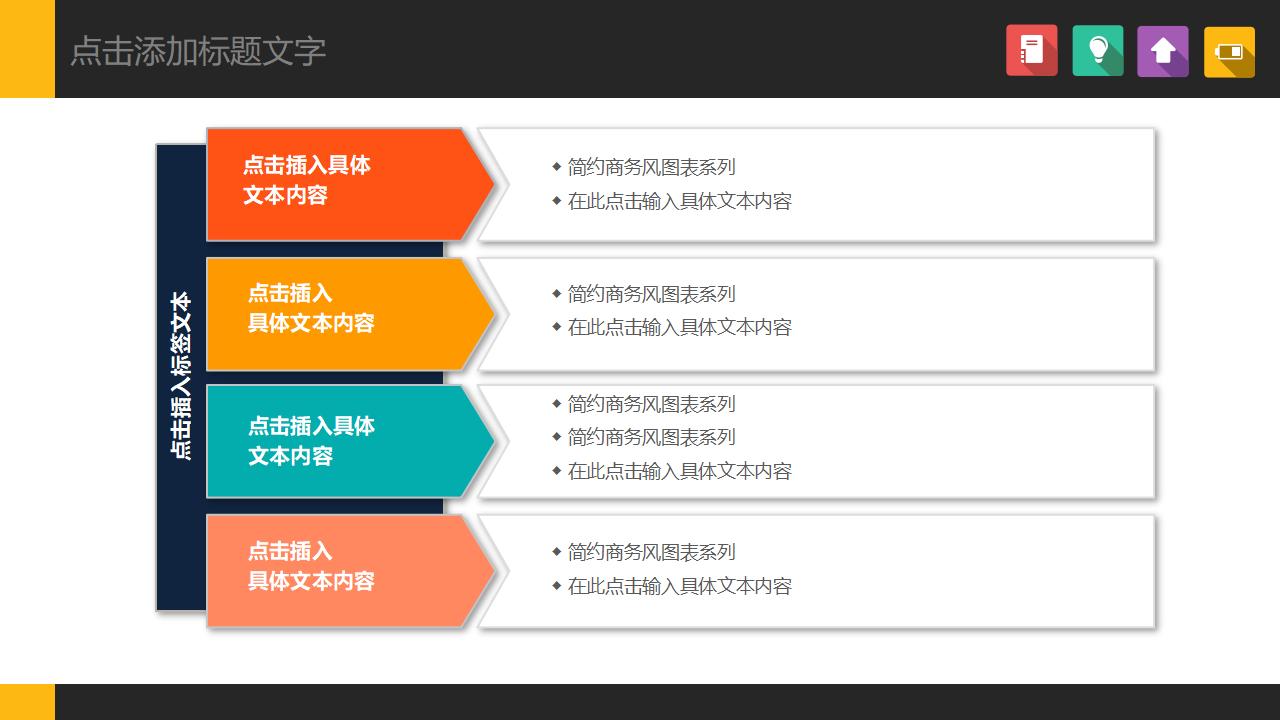This screenshot has height=720, width=1280.
Task: Click the red notebook icon
Action: (x=1032, y=50)
